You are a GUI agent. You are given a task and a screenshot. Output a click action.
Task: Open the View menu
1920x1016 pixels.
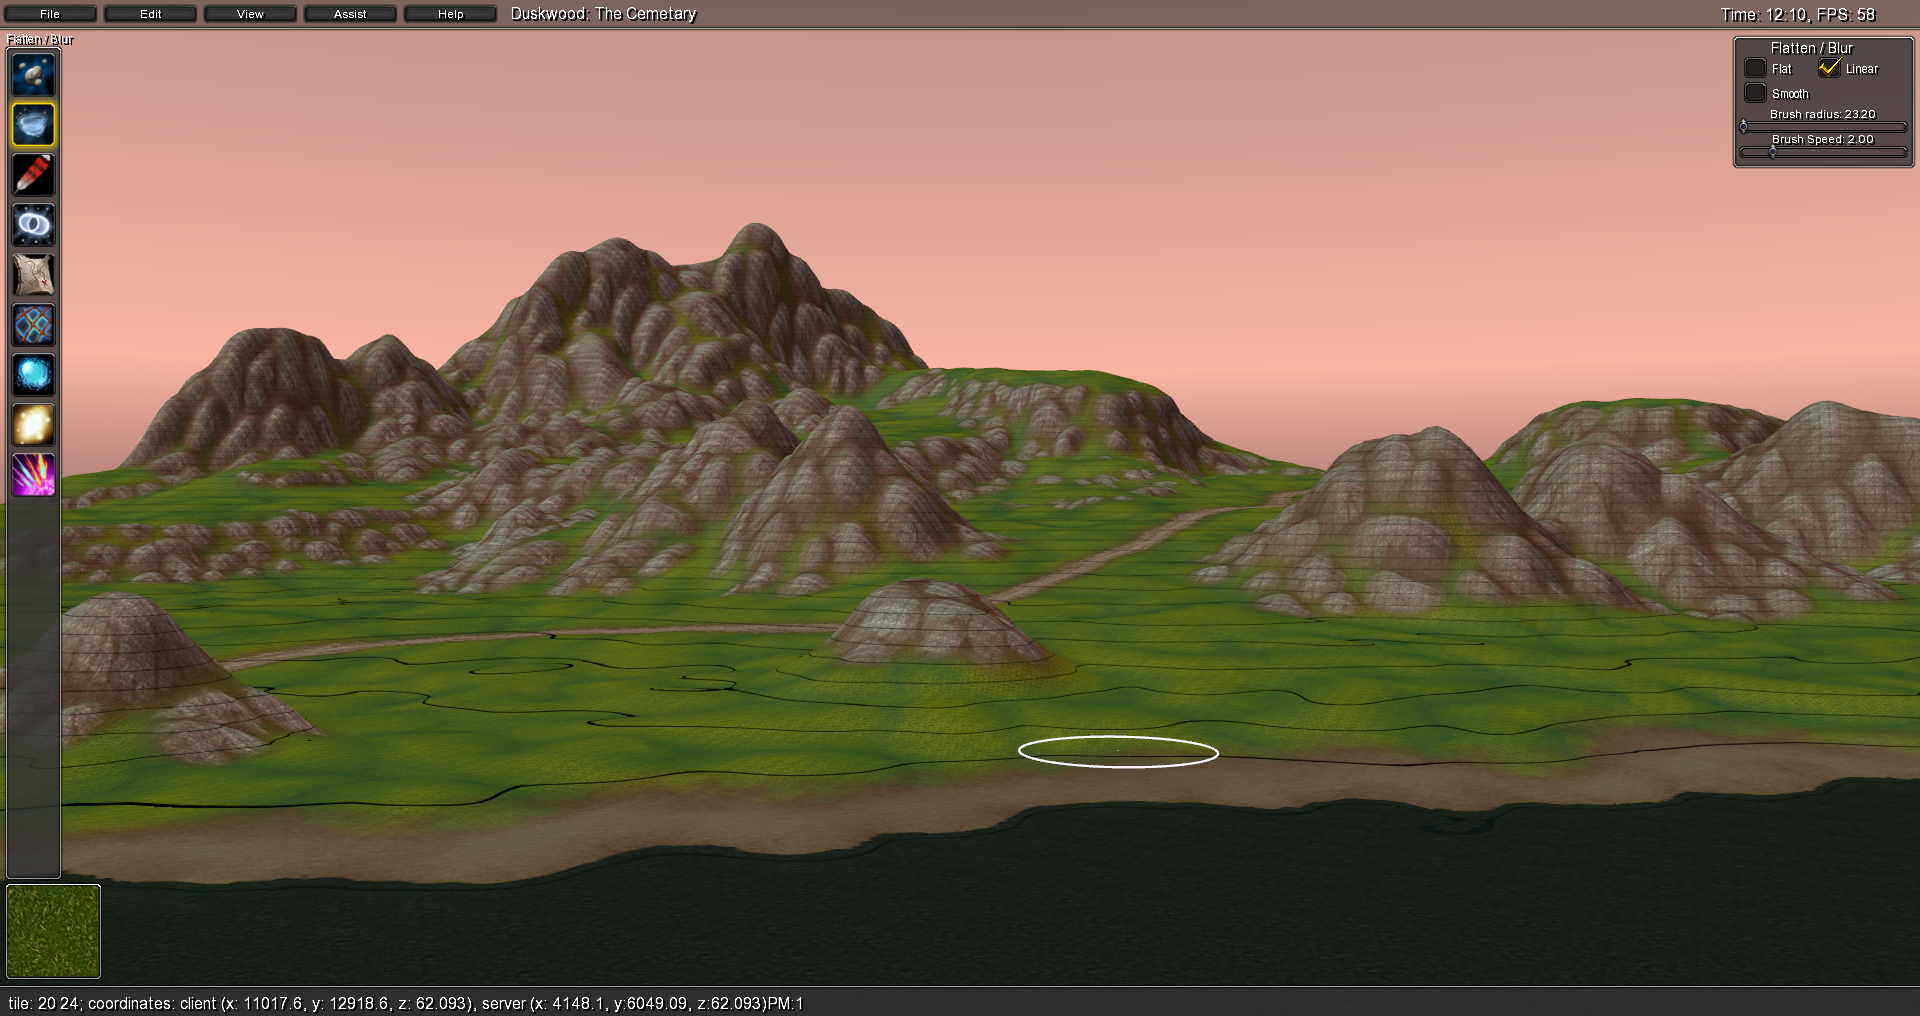point(250,14)
